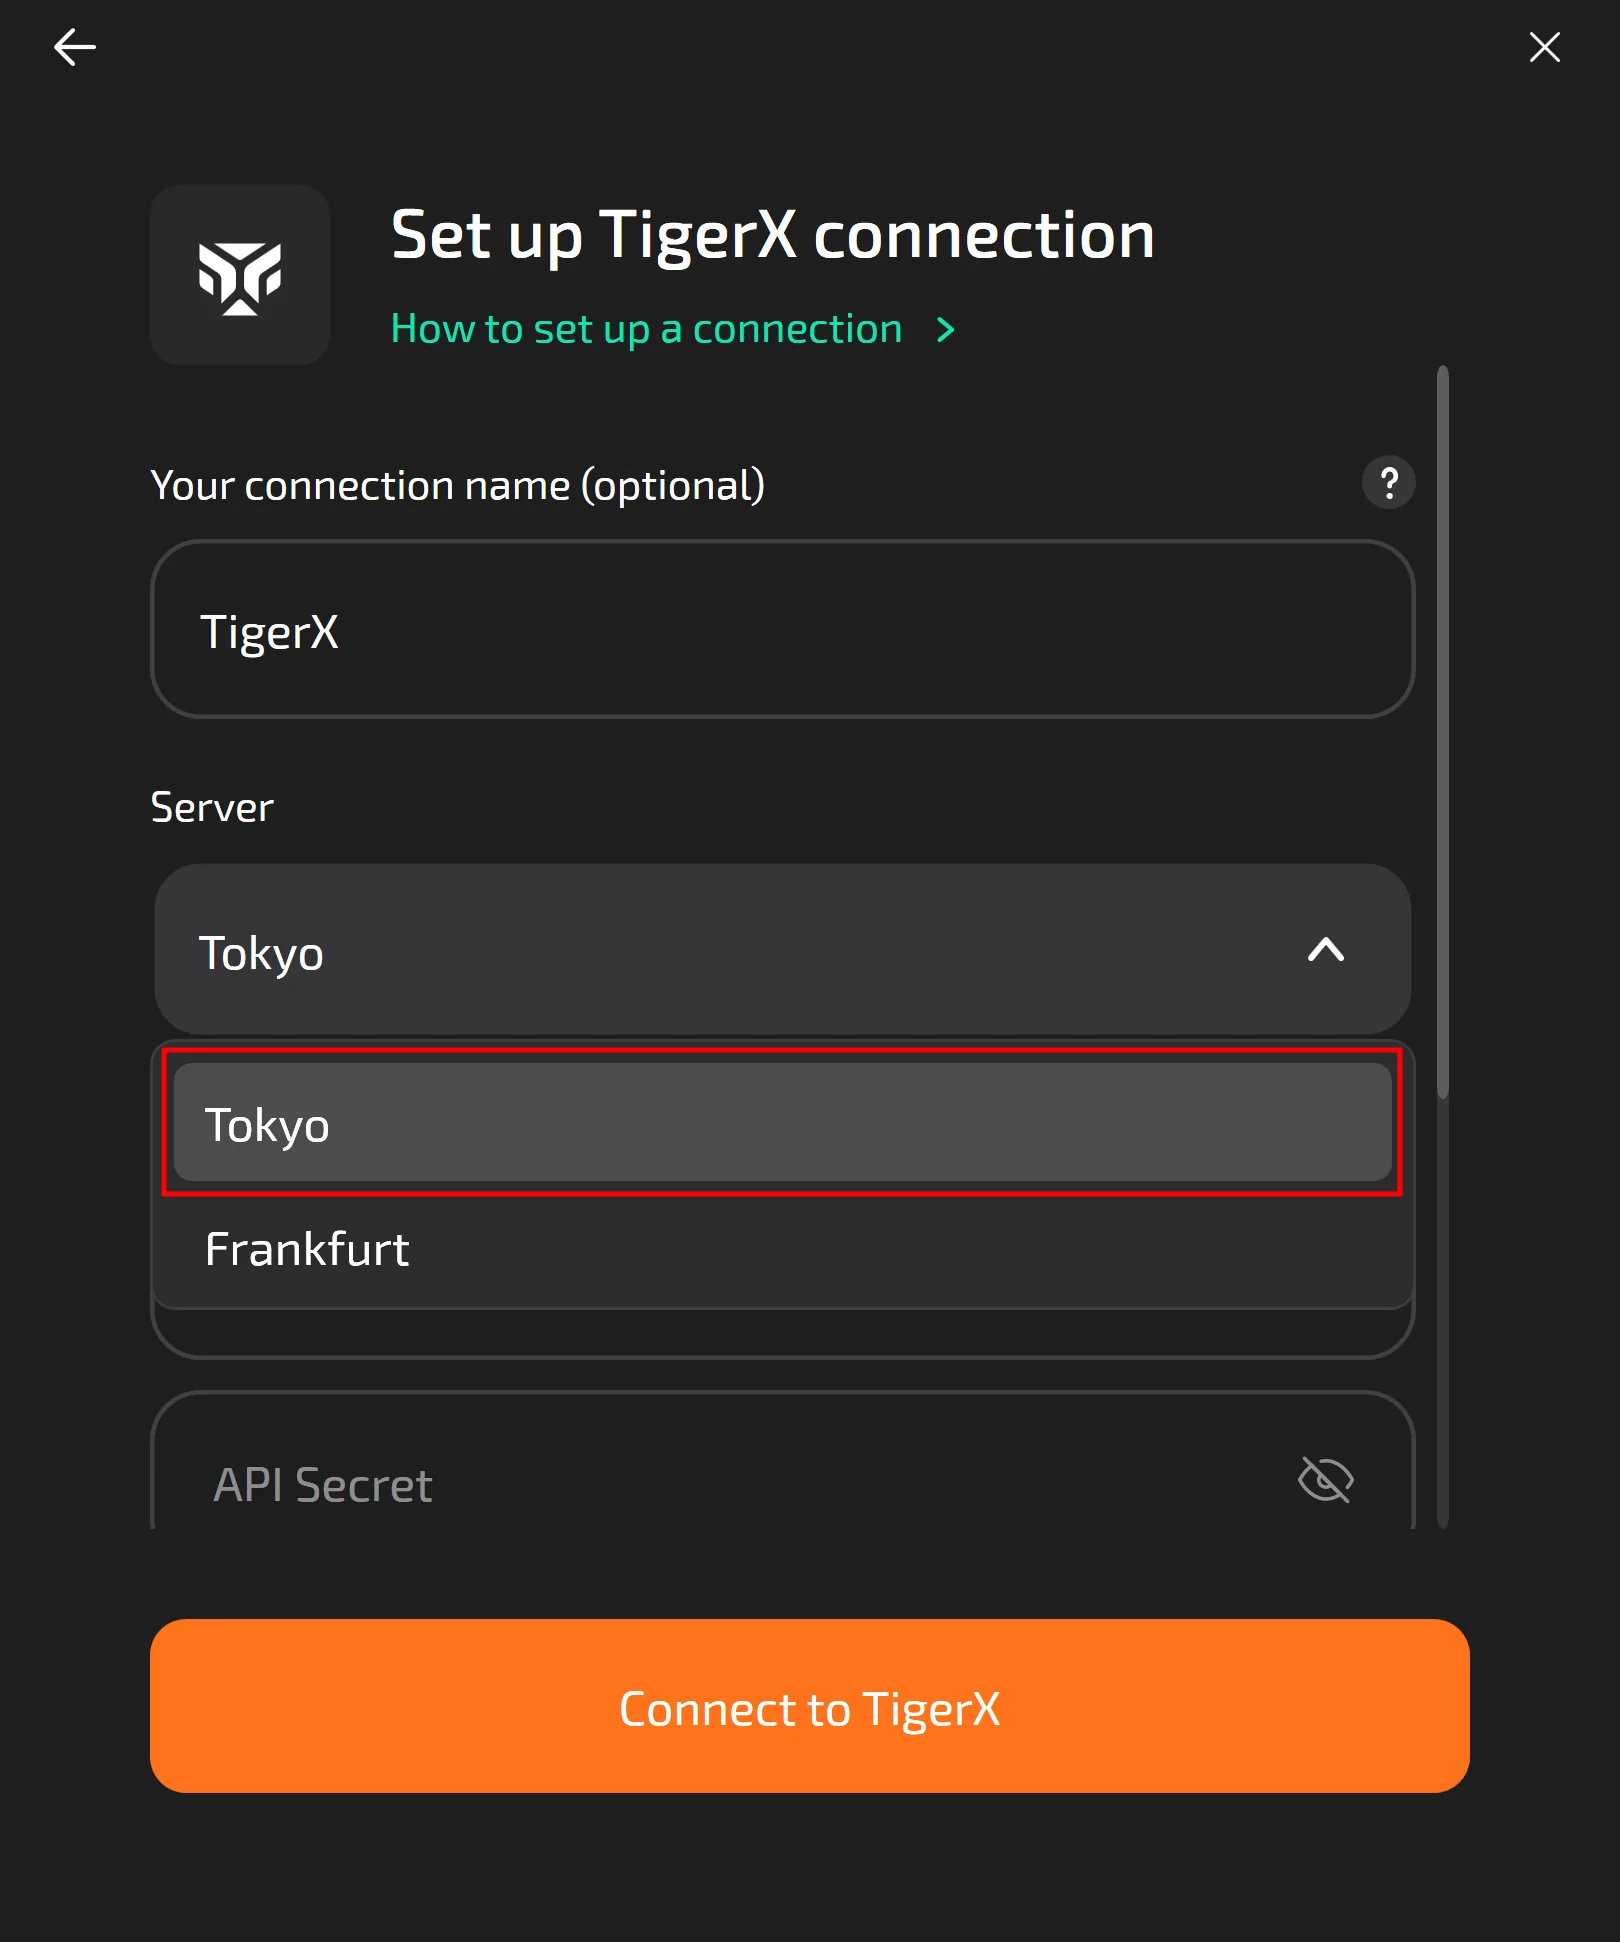
Task: Click the TigerX logo icon
Action: 240,275
